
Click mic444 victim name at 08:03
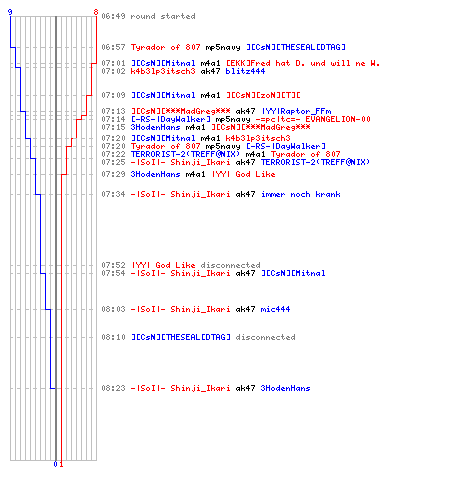click(x=275, y=309)
